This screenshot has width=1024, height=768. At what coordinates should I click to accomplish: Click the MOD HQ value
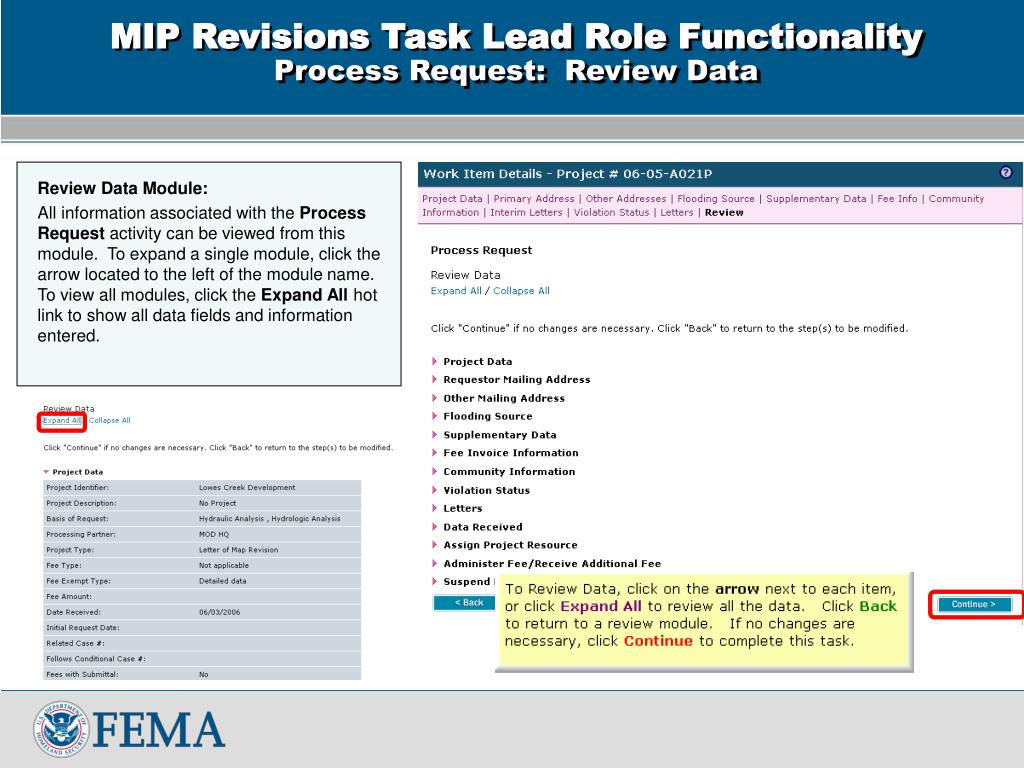214,534
